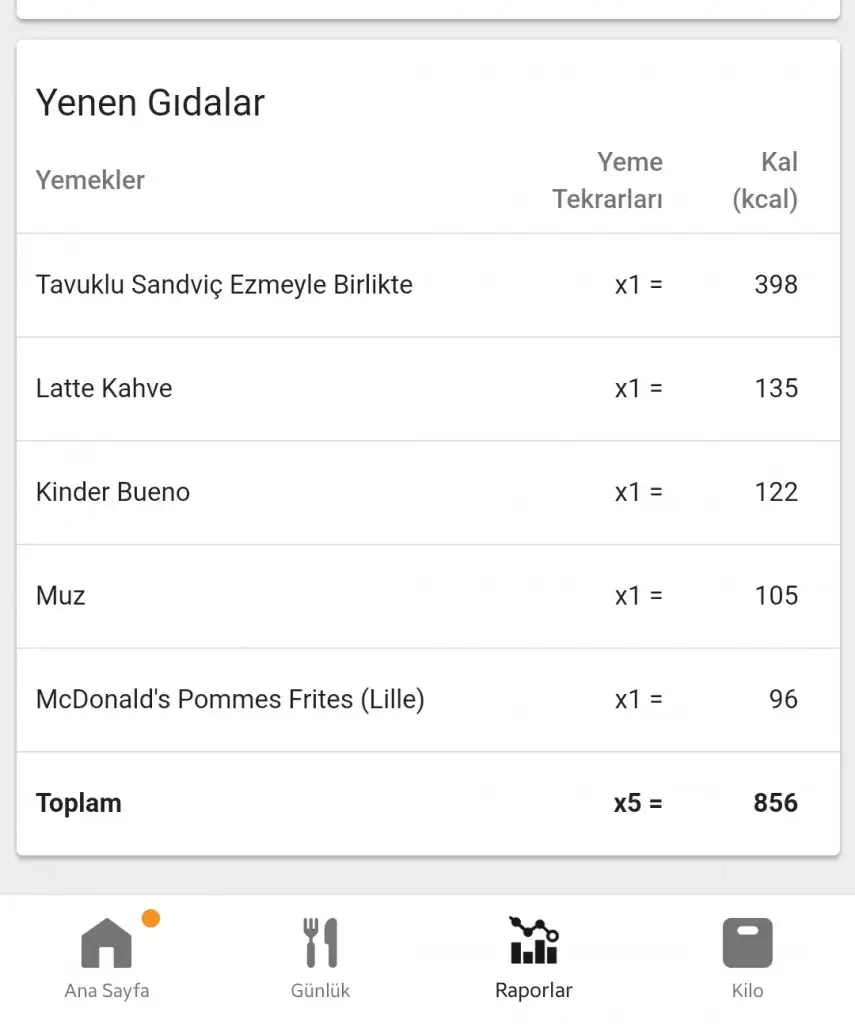Open the Kilo scale icon
855x1024 pixels.
pyautogui.click(x=747, y=943)
